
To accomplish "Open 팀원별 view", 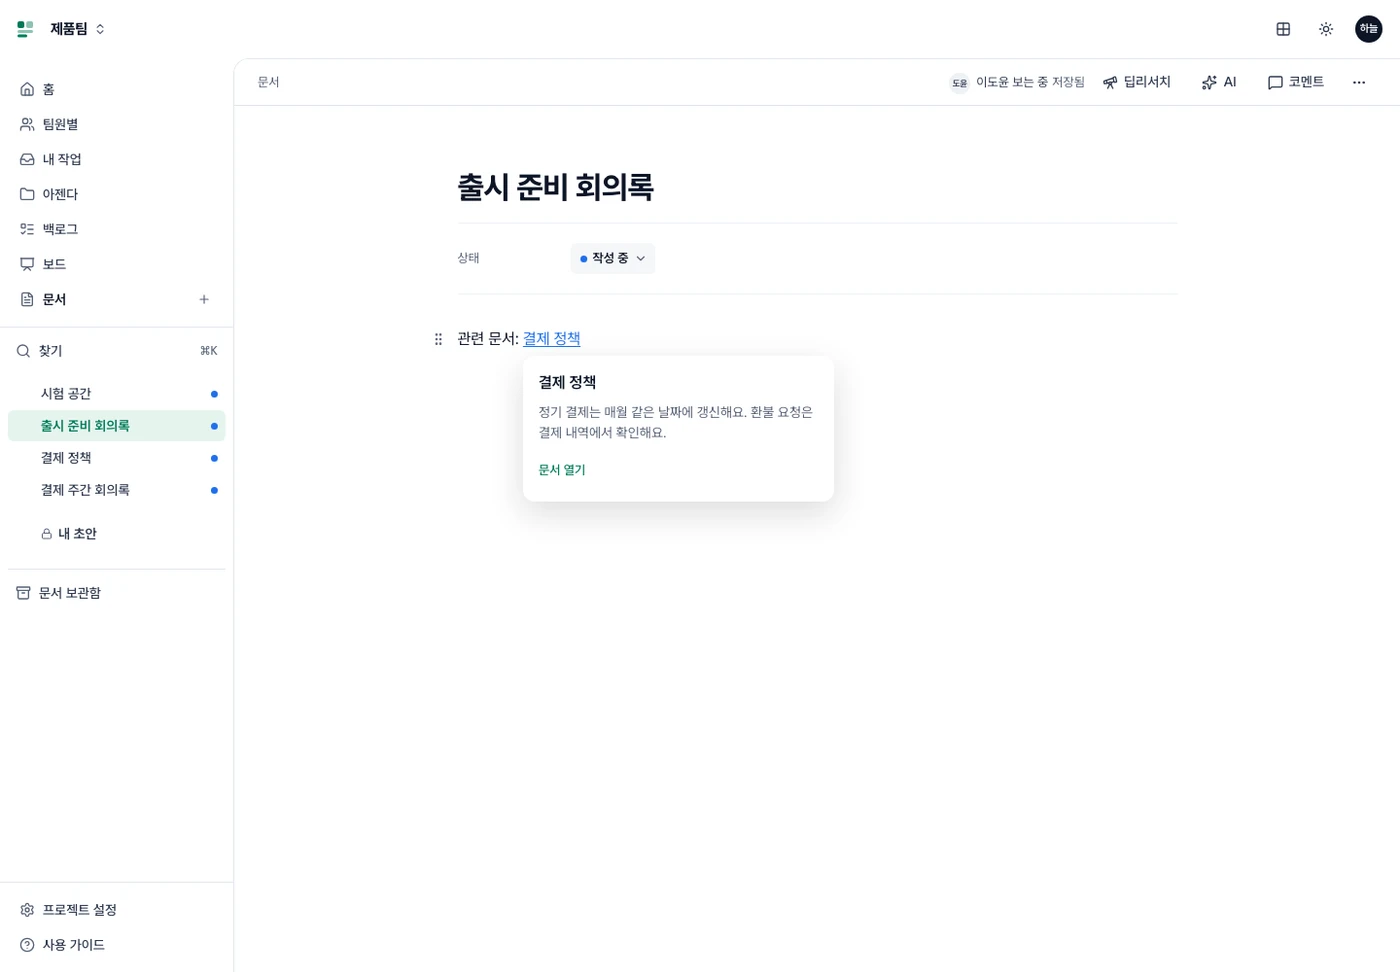I will 116,124.
